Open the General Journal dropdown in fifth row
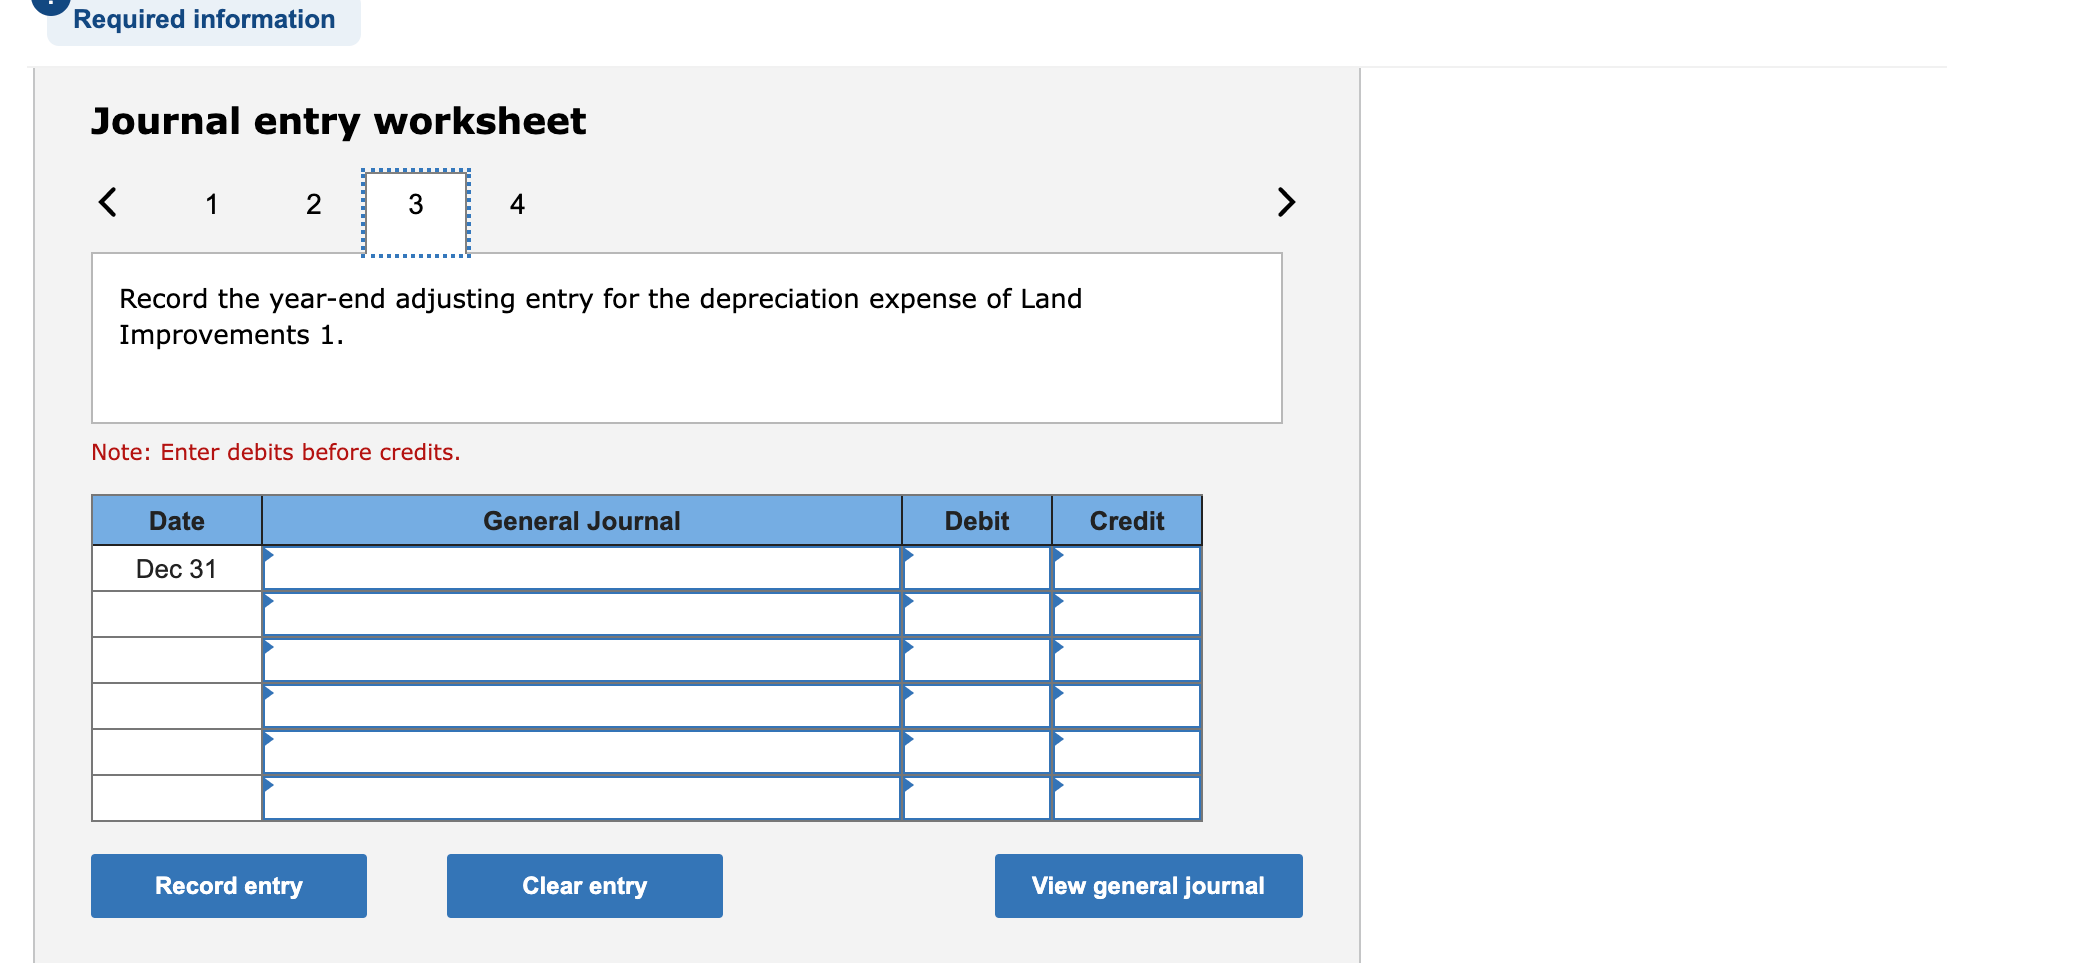Image resolution: width=2080 pixels, height=963 pixels. coord(268,739)
